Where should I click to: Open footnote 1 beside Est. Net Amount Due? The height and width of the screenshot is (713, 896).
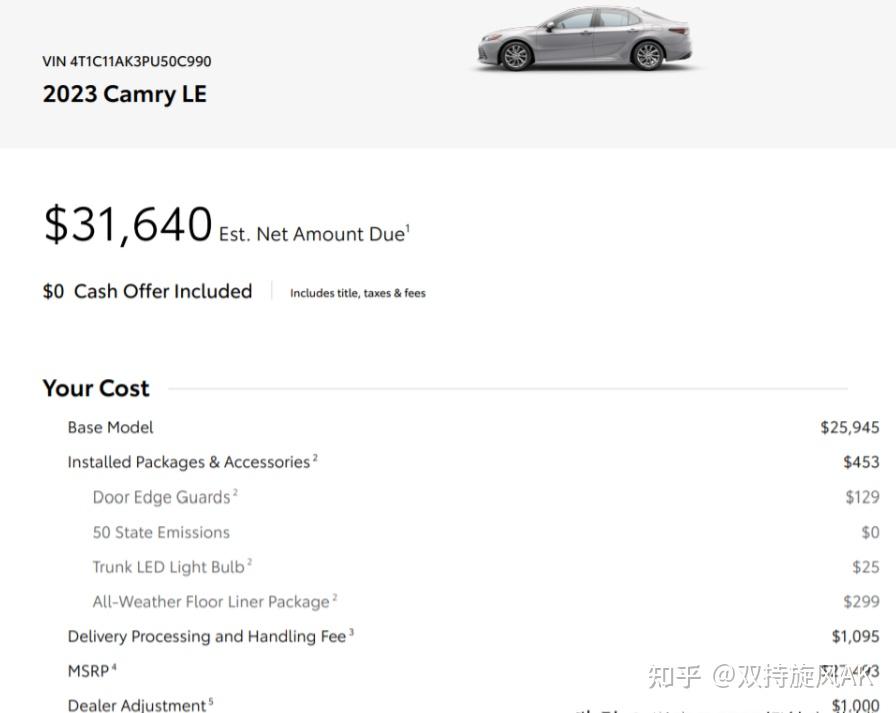coord(408,227)
